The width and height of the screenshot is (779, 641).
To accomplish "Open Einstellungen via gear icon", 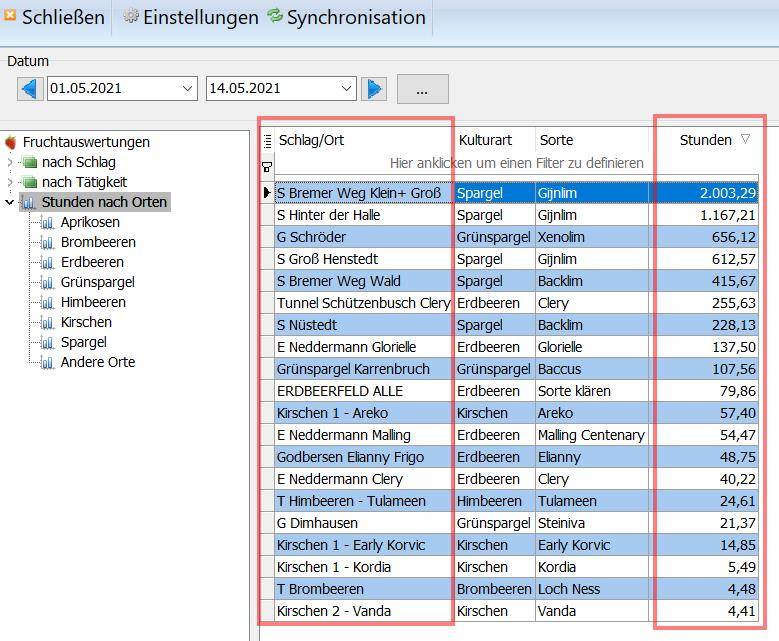I will click(x=131, y=16).
